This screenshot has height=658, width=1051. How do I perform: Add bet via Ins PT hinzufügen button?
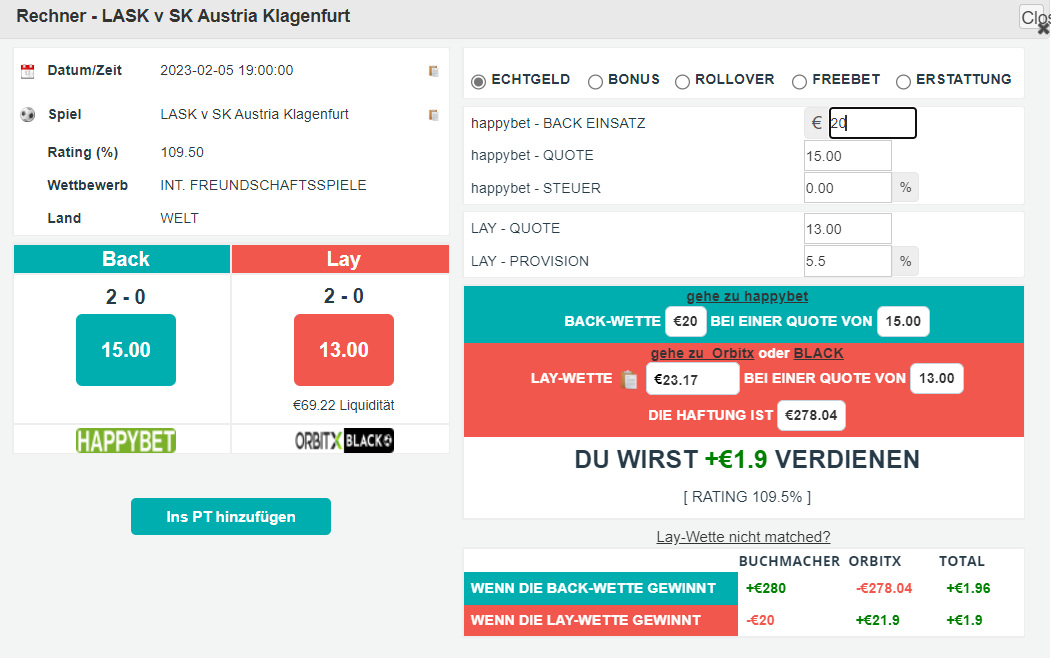231,517
